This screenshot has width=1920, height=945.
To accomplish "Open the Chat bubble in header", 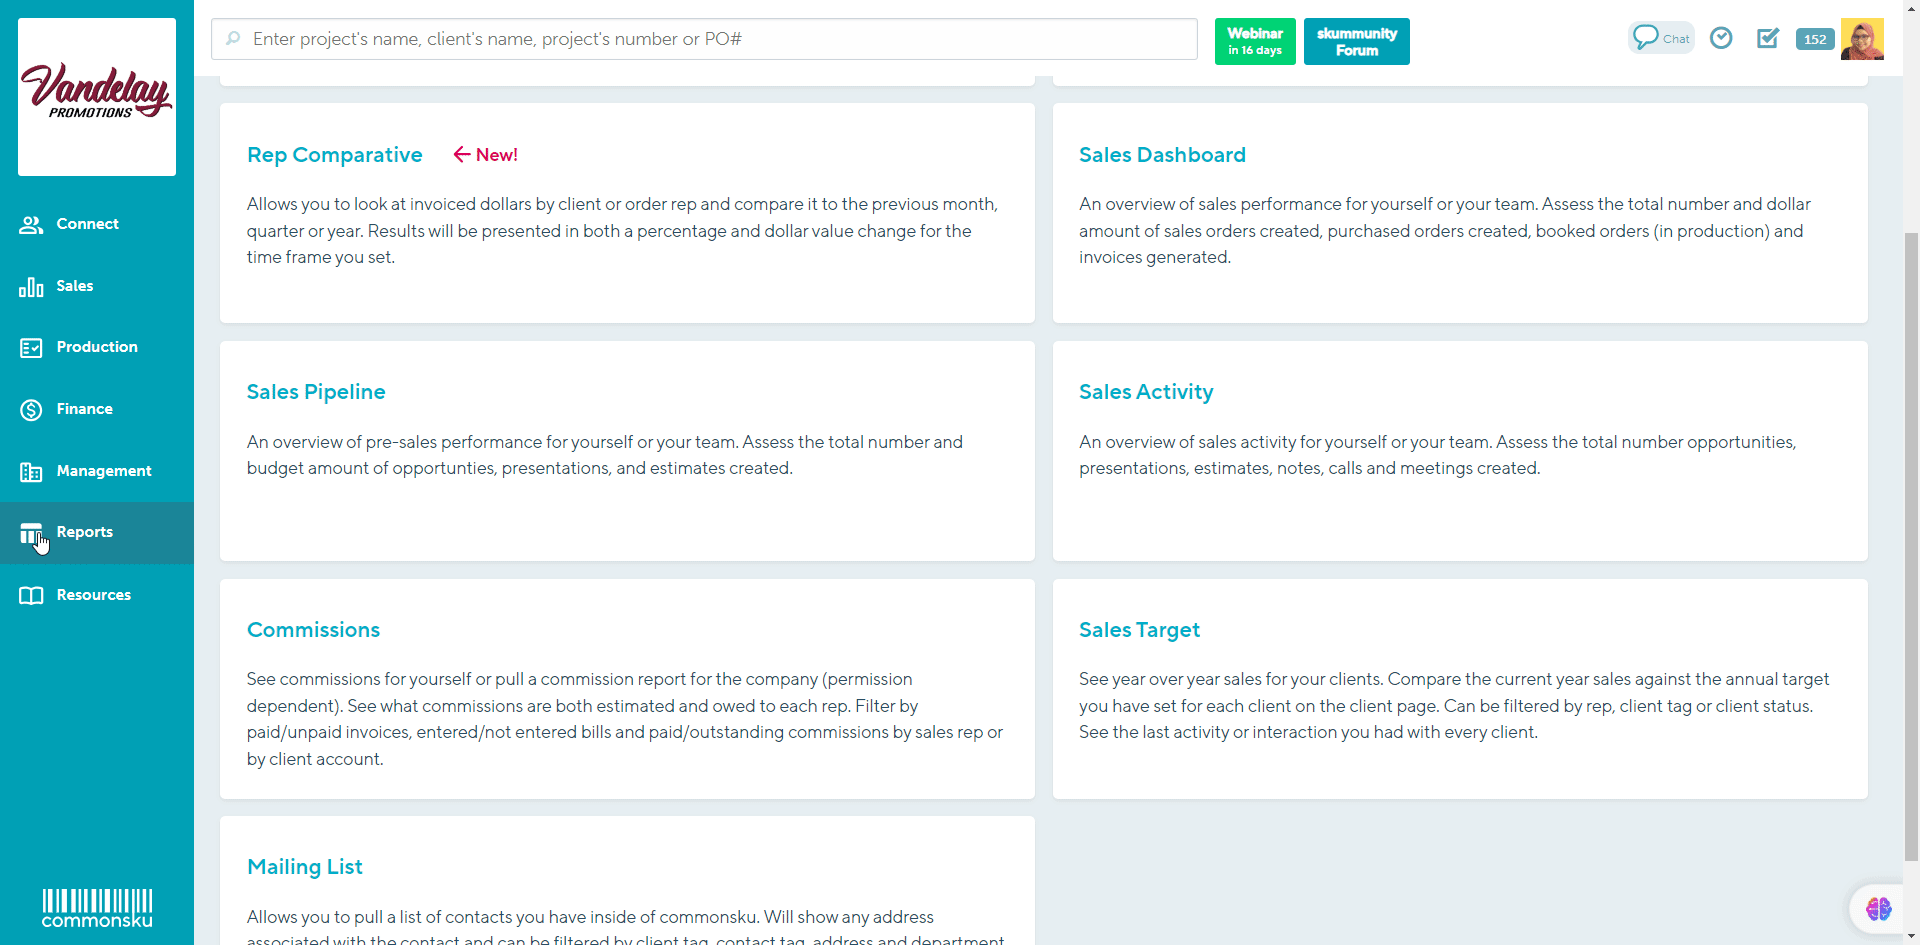I will [1660, 38].
